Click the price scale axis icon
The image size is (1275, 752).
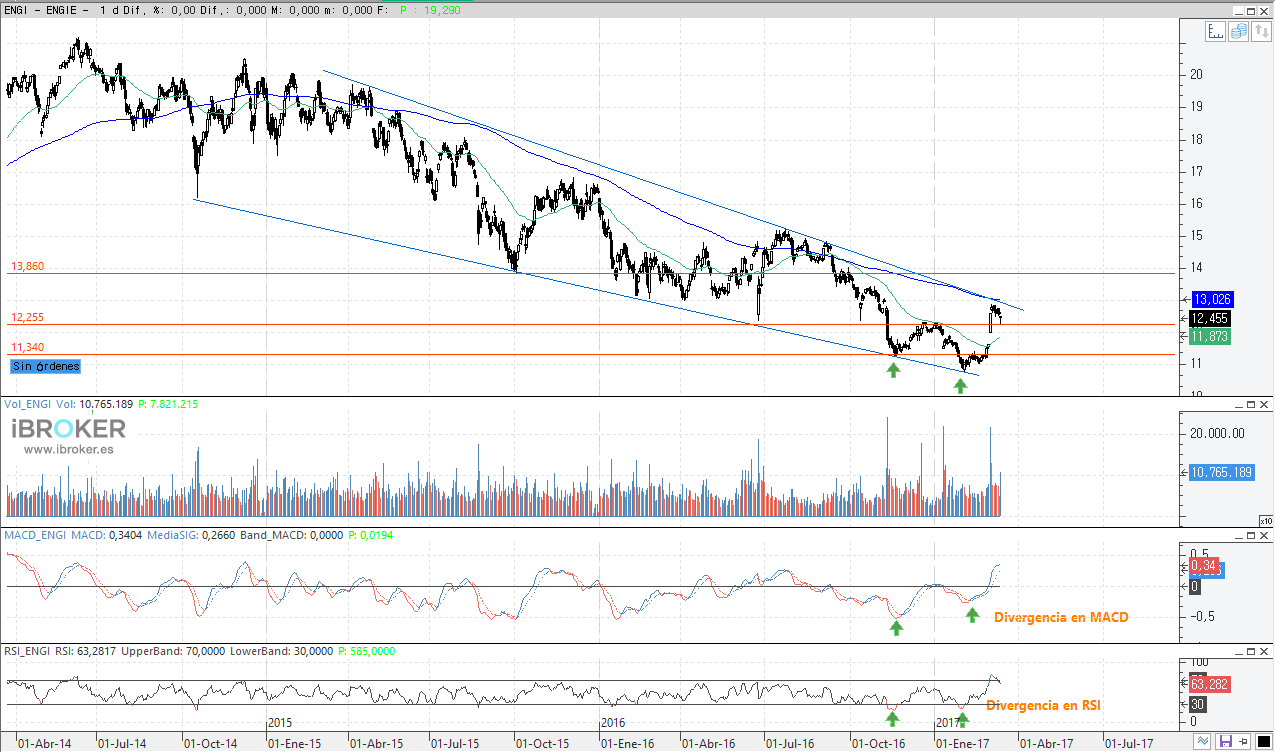coord(1215,32)
